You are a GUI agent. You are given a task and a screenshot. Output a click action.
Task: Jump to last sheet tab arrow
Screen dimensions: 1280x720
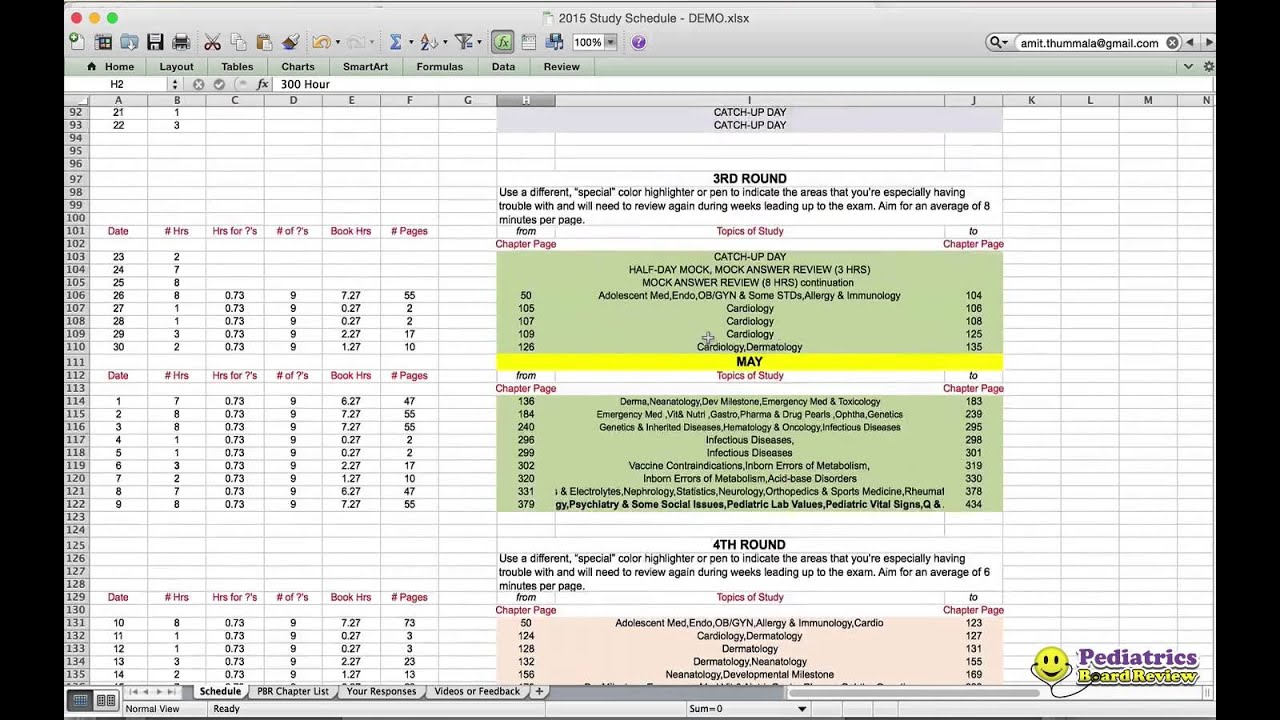coord(171,691)
